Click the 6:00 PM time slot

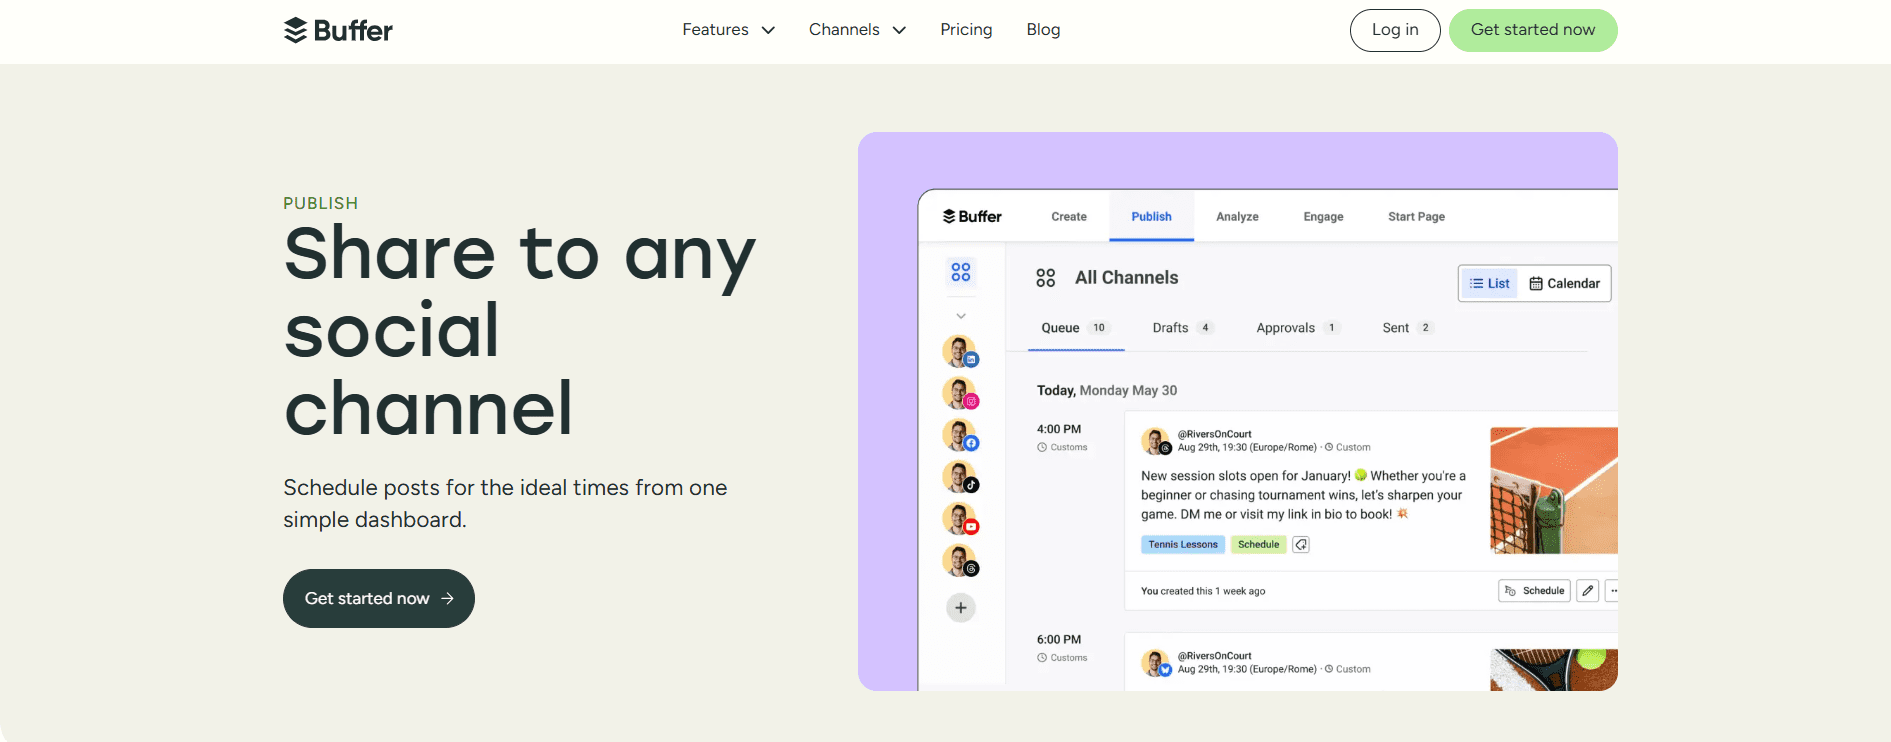tap(1059, 639)
